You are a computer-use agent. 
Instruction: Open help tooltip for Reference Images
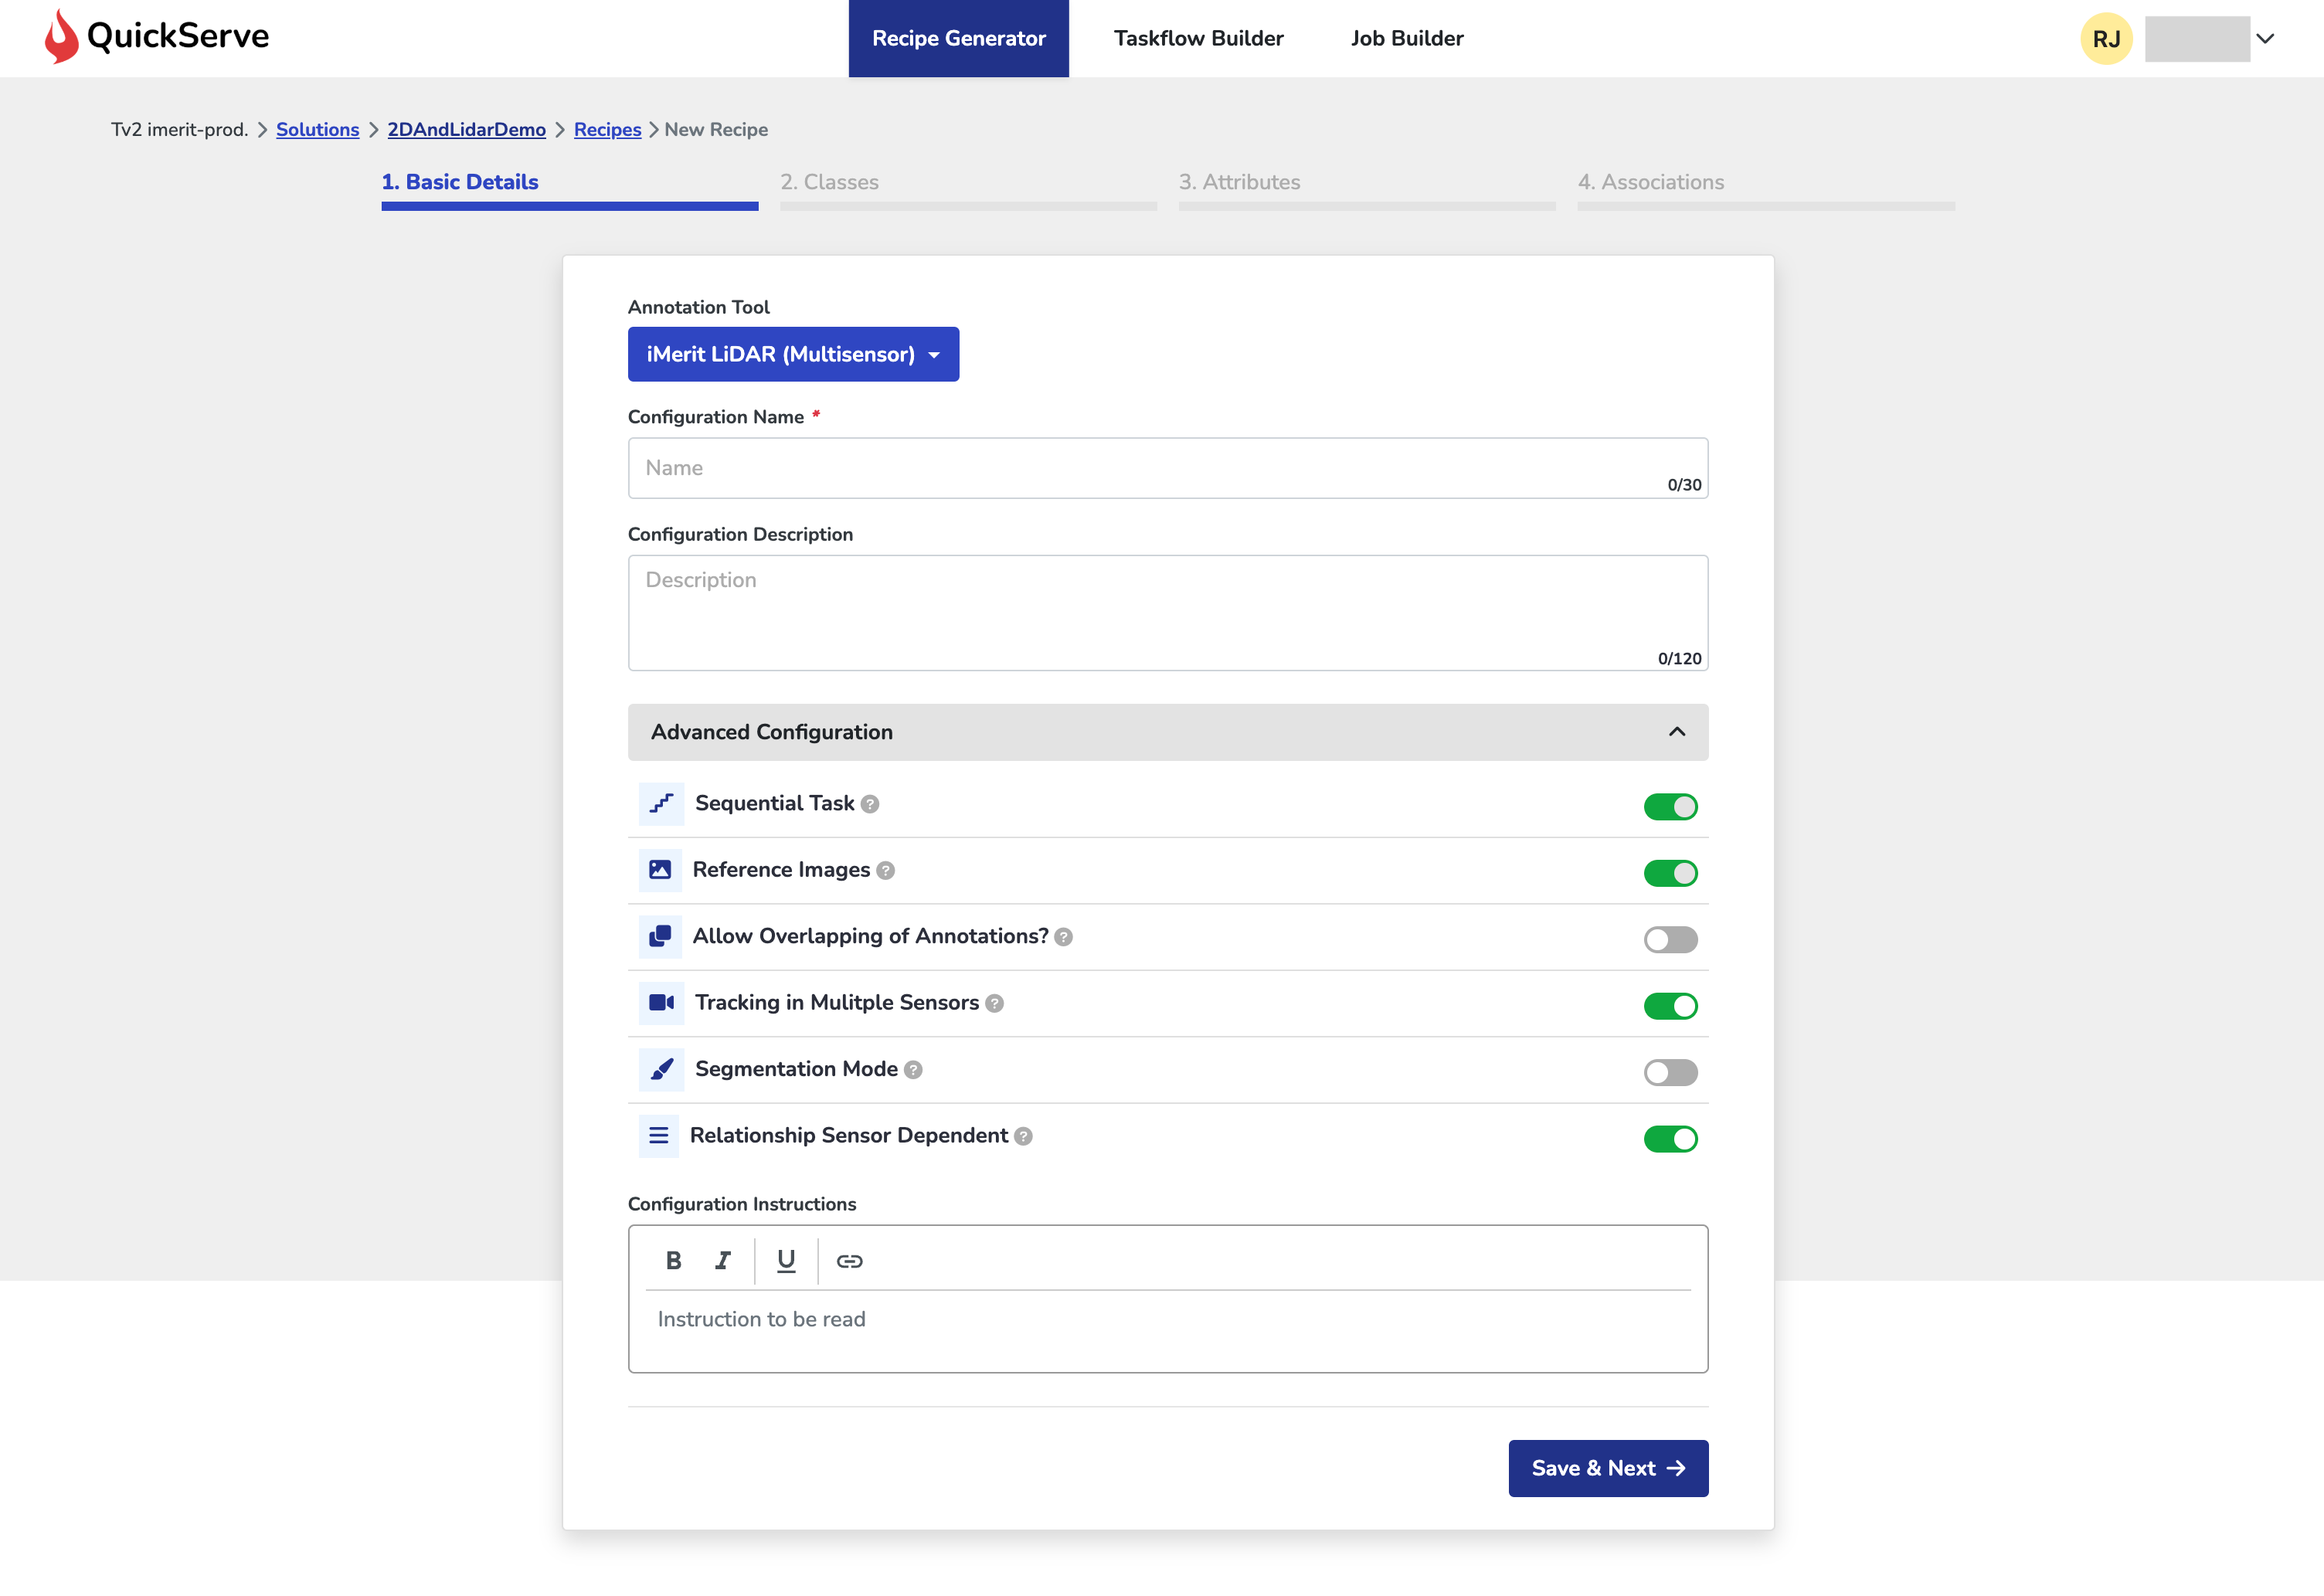pos(885,871)
